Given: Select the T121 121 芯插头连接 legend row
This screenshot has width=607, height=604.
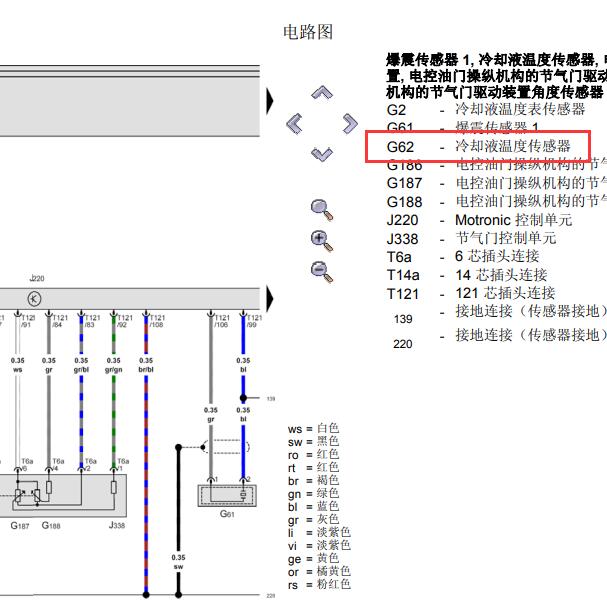Looking at the screenshot, I should tap(471, 293).
